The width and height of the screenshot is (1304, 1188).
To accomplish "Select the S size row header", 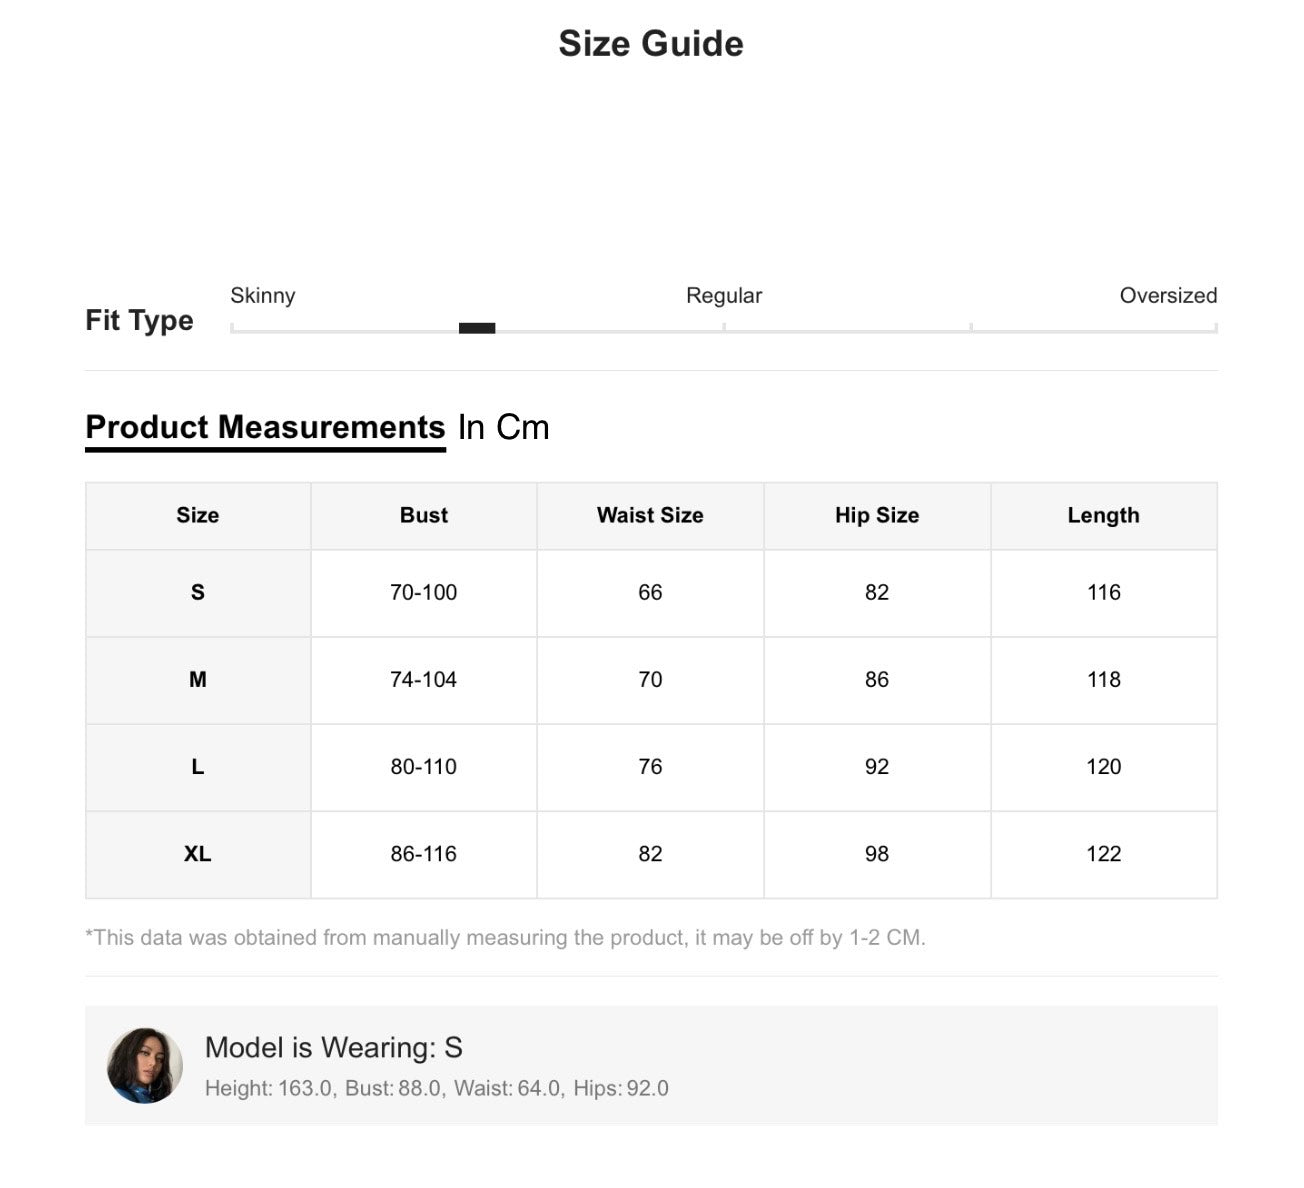I will click(198, 593).
